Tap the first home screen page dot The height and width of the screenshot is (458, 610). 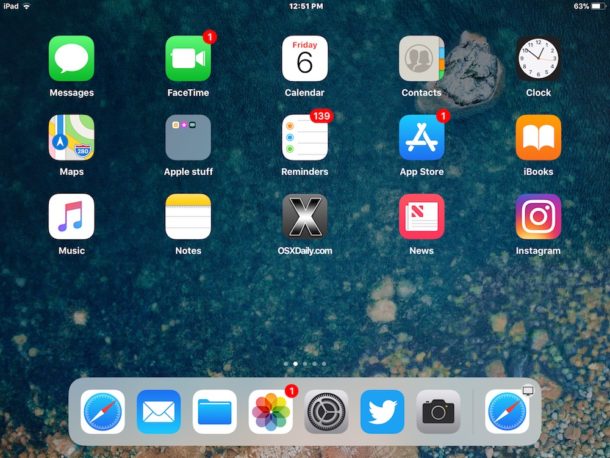[286, 364]
